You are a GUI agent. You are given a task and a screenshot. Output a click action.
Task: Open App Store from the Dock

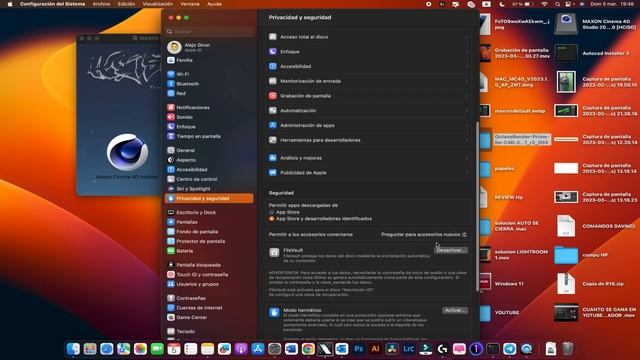click(x=258, y=349)
